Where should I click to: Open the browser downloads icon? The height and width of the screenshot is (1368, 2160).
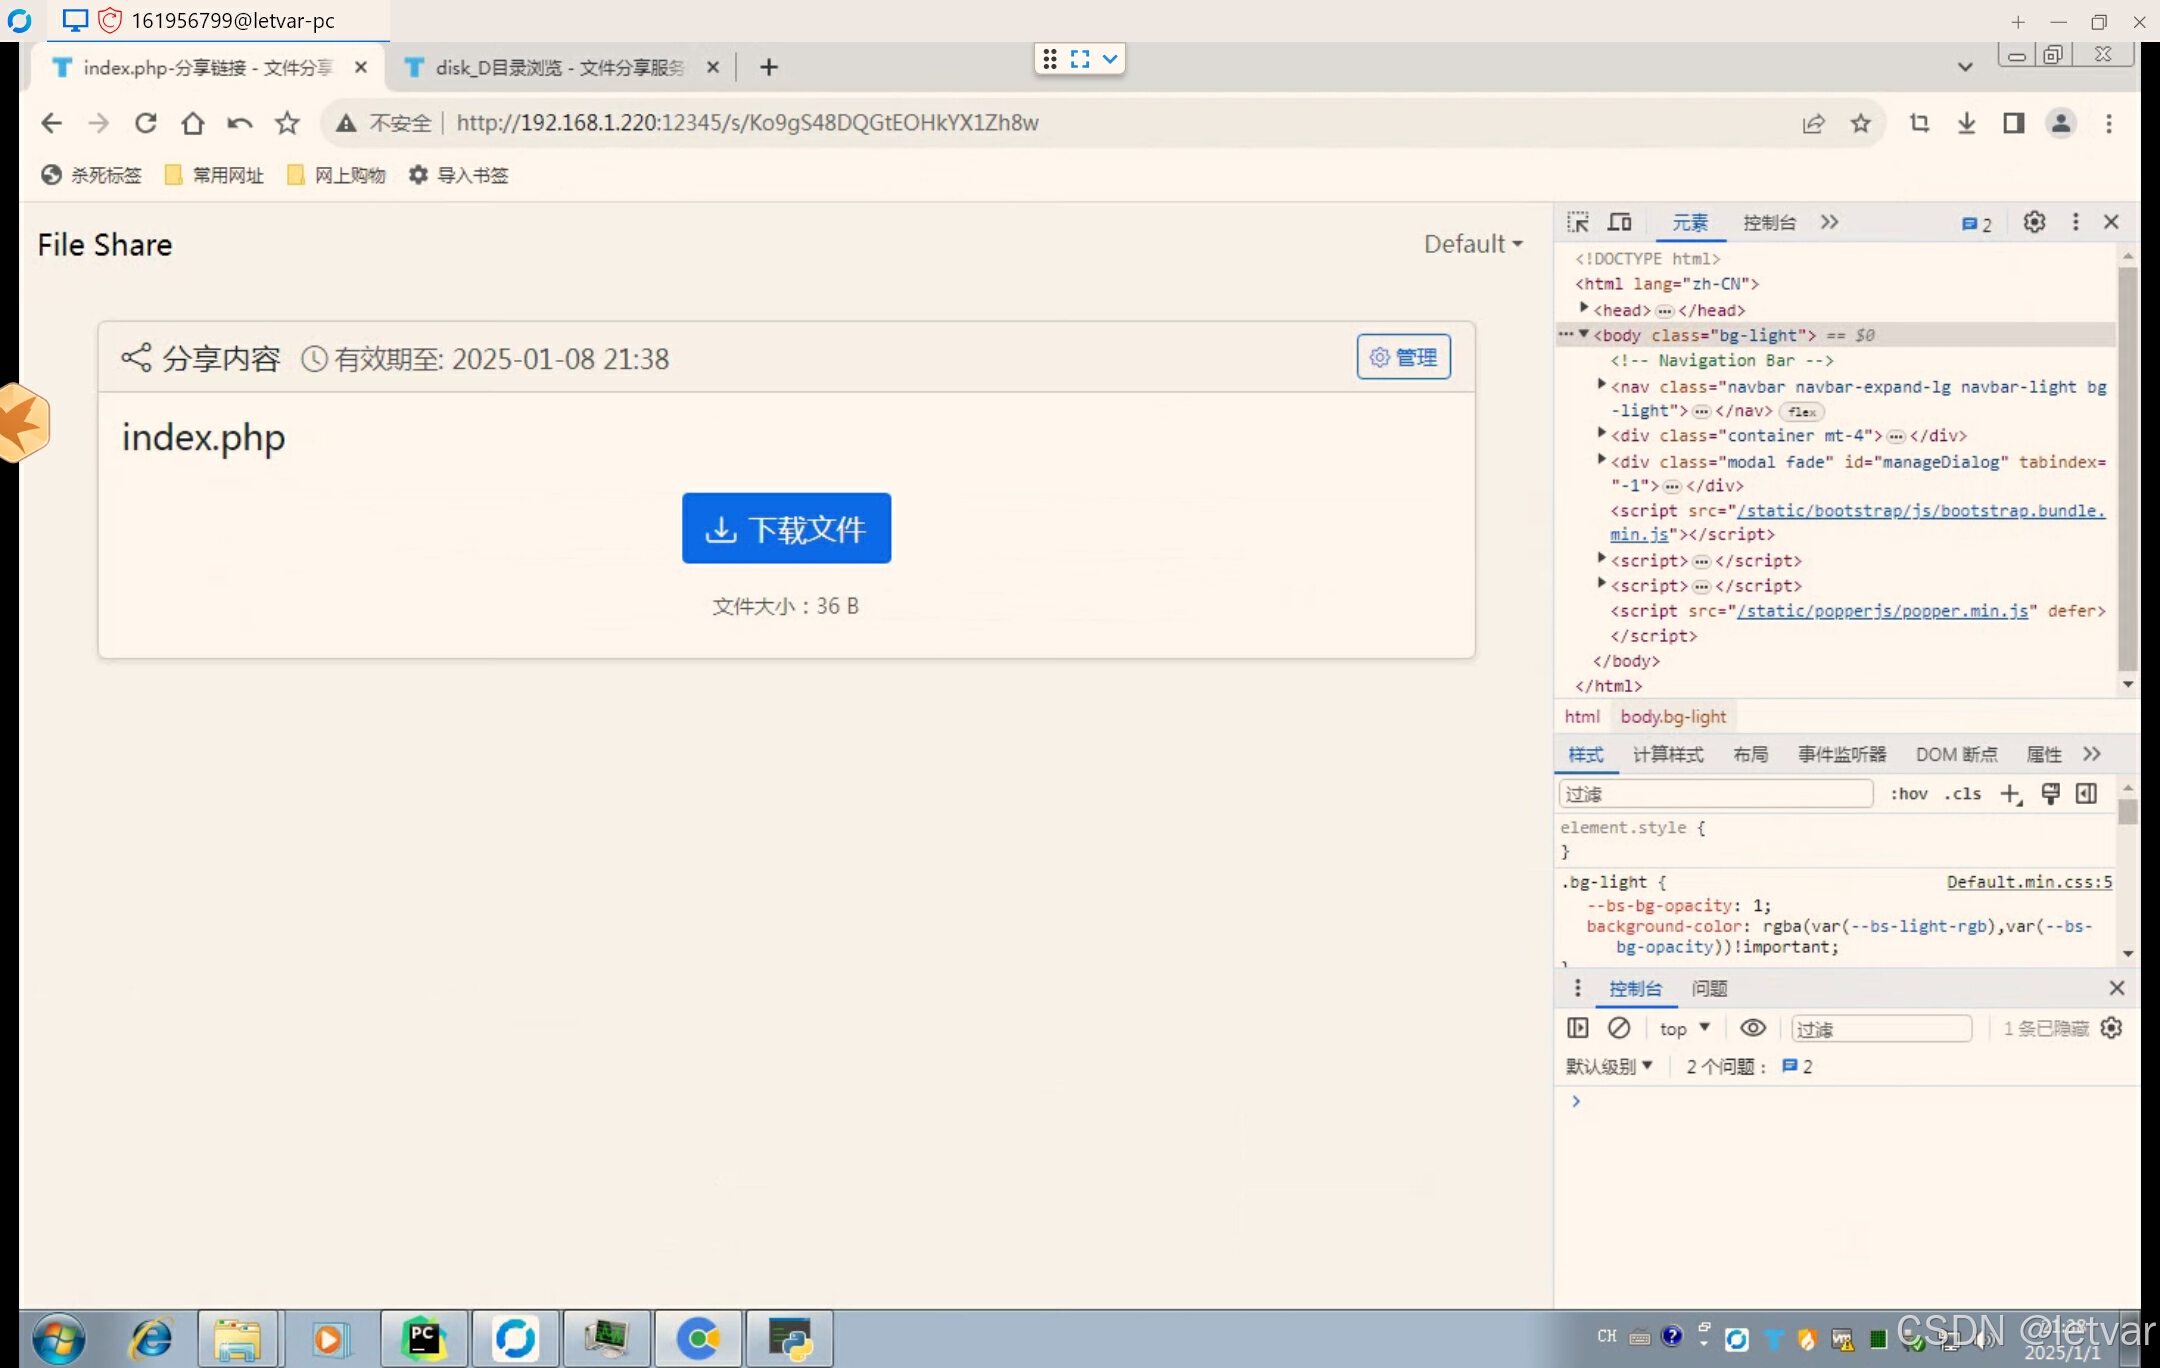(x=1966, y=123)
